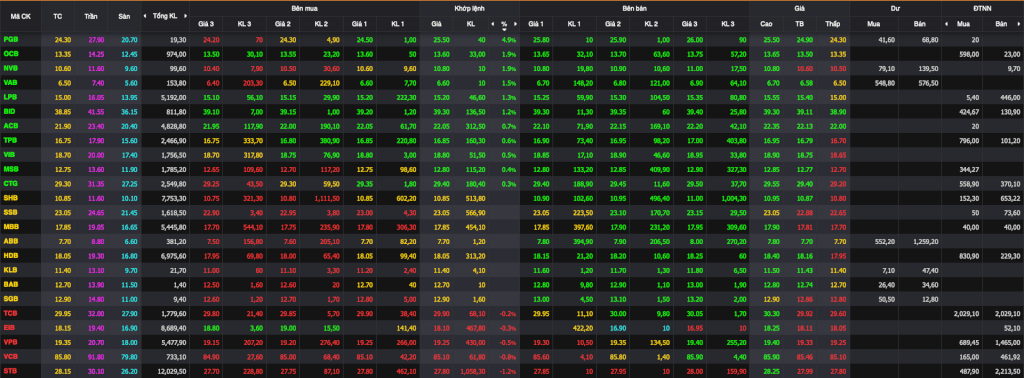Click the TB average price header
This screenshot has width=1024, height=378.
[799, 24]
